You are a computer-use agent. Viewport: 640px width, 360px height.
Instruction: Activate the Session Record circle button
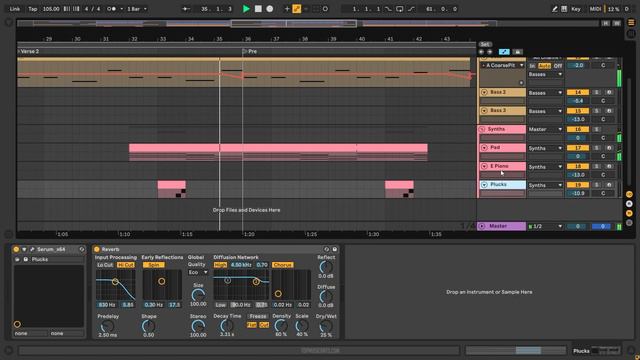click(325, 9)
